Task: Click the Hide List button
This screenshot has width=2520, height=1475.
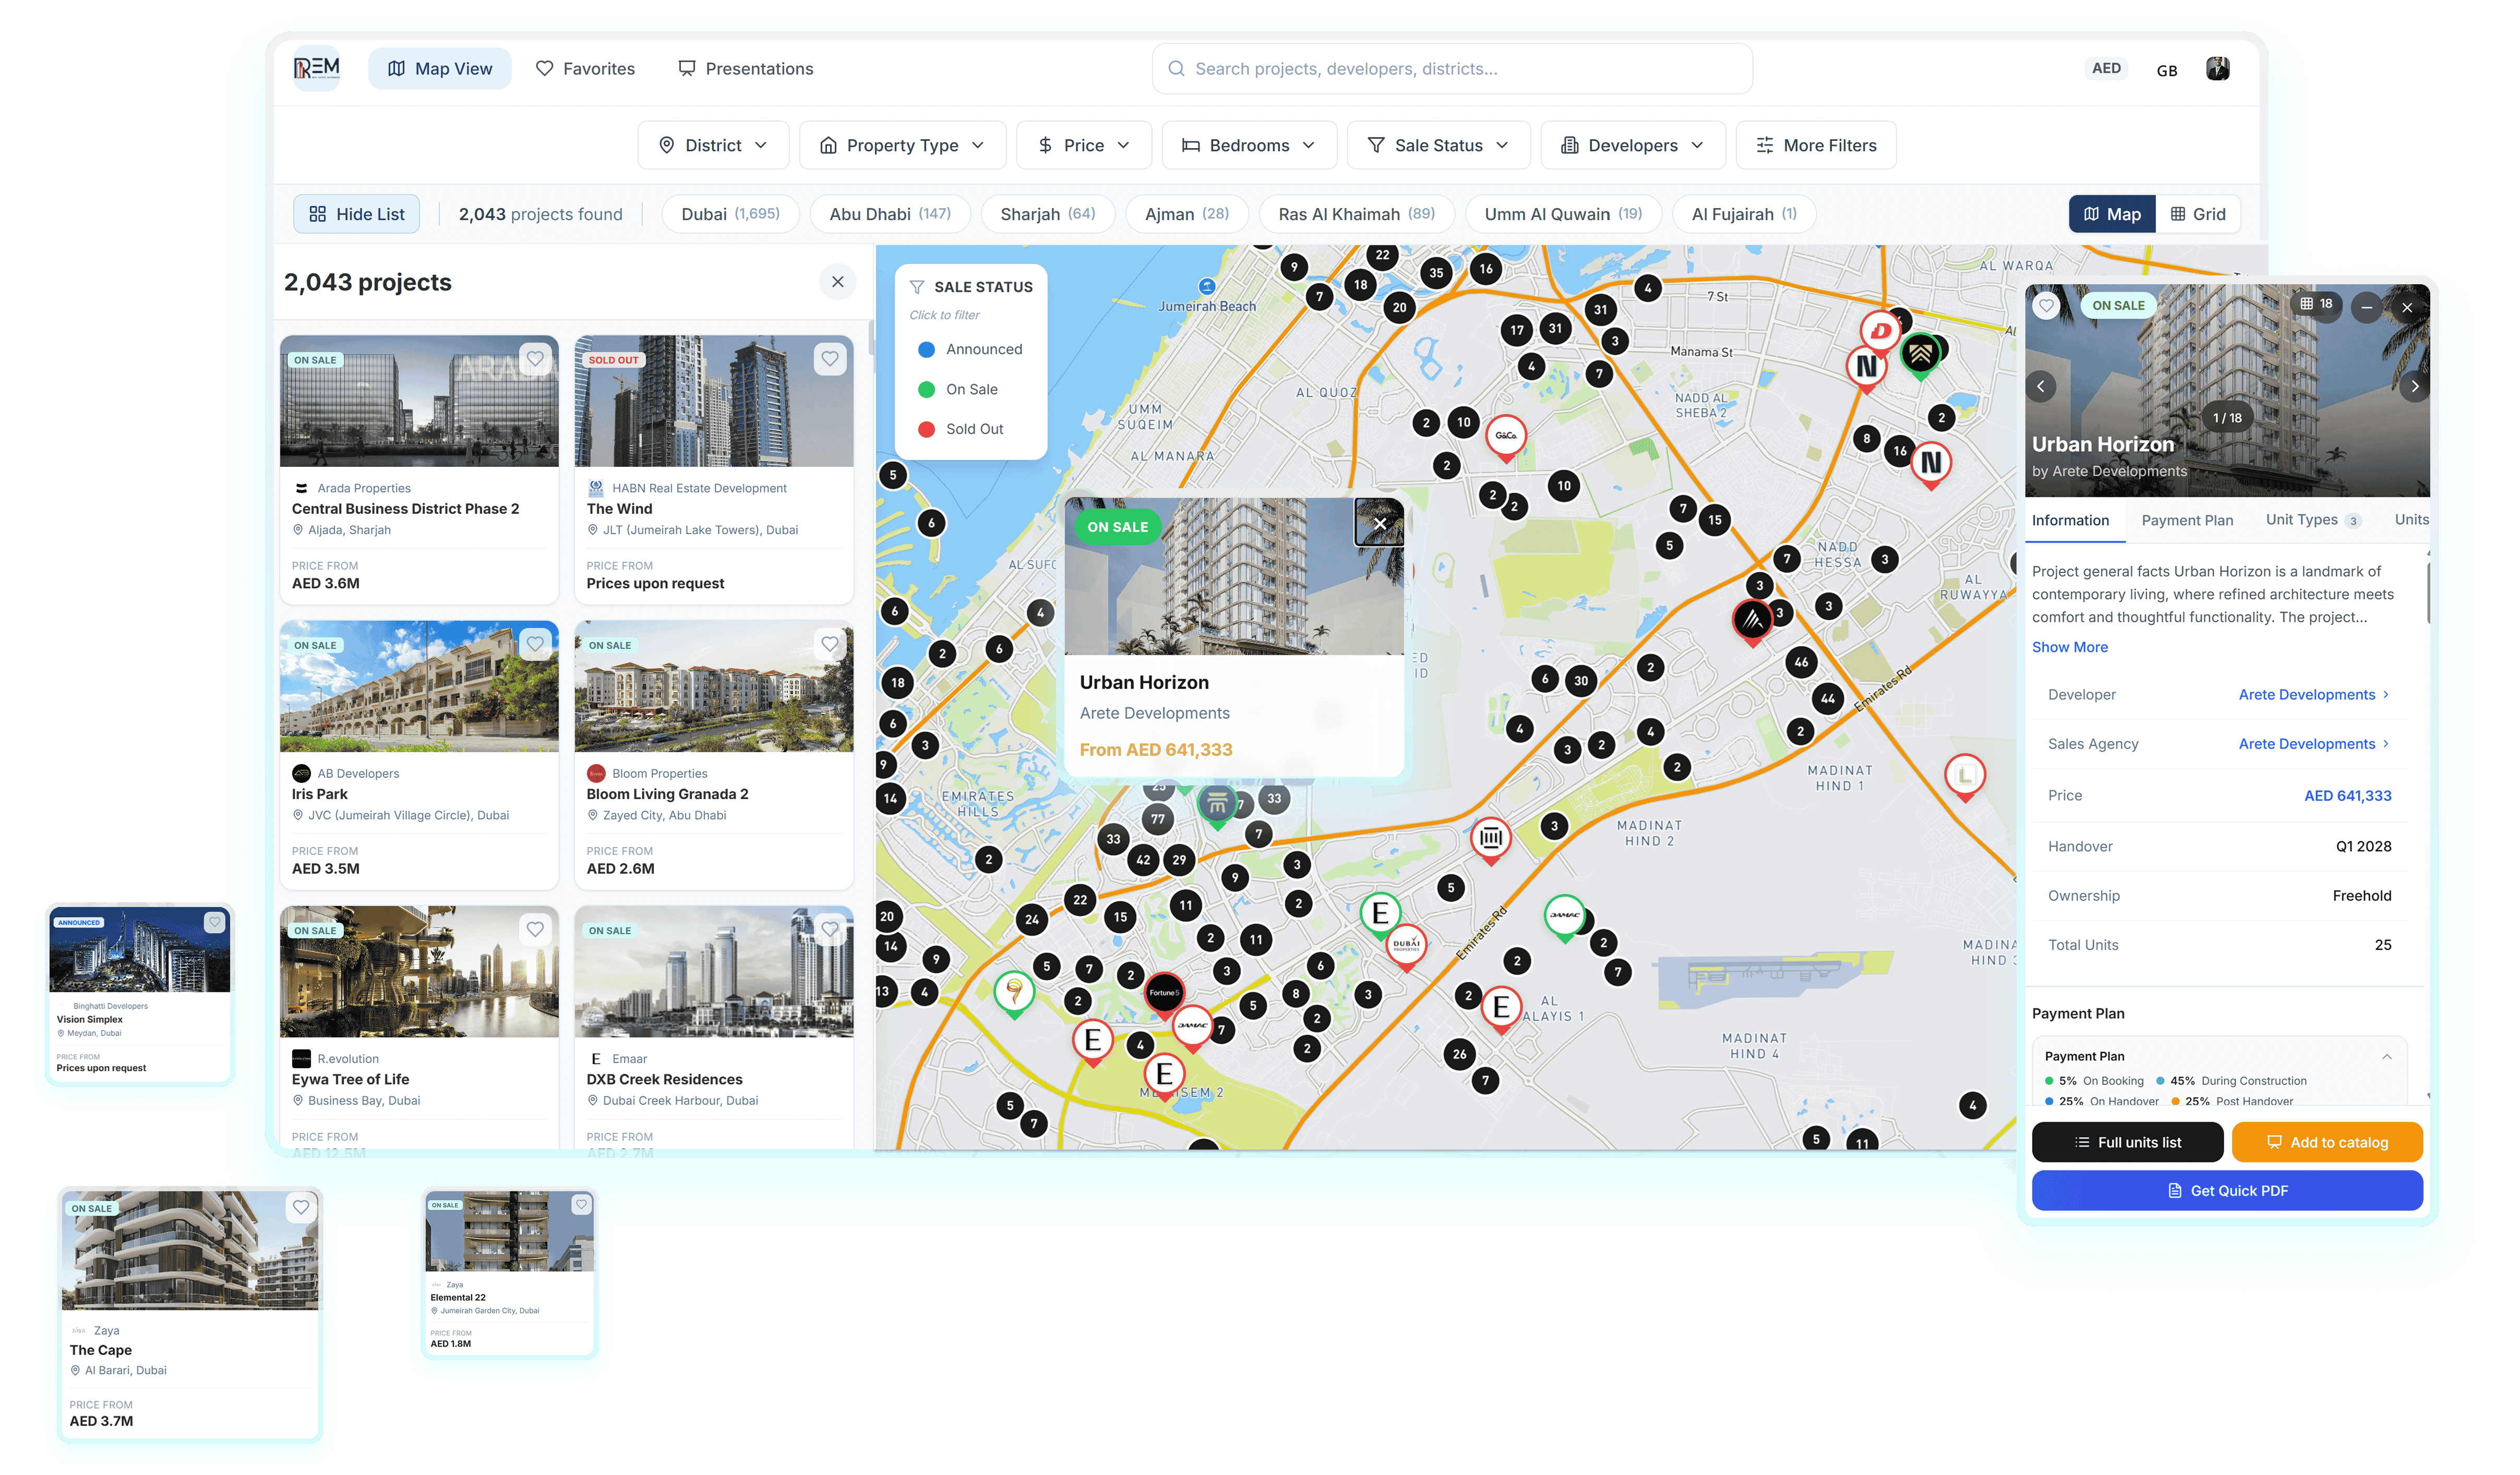Action: [356, 214]
